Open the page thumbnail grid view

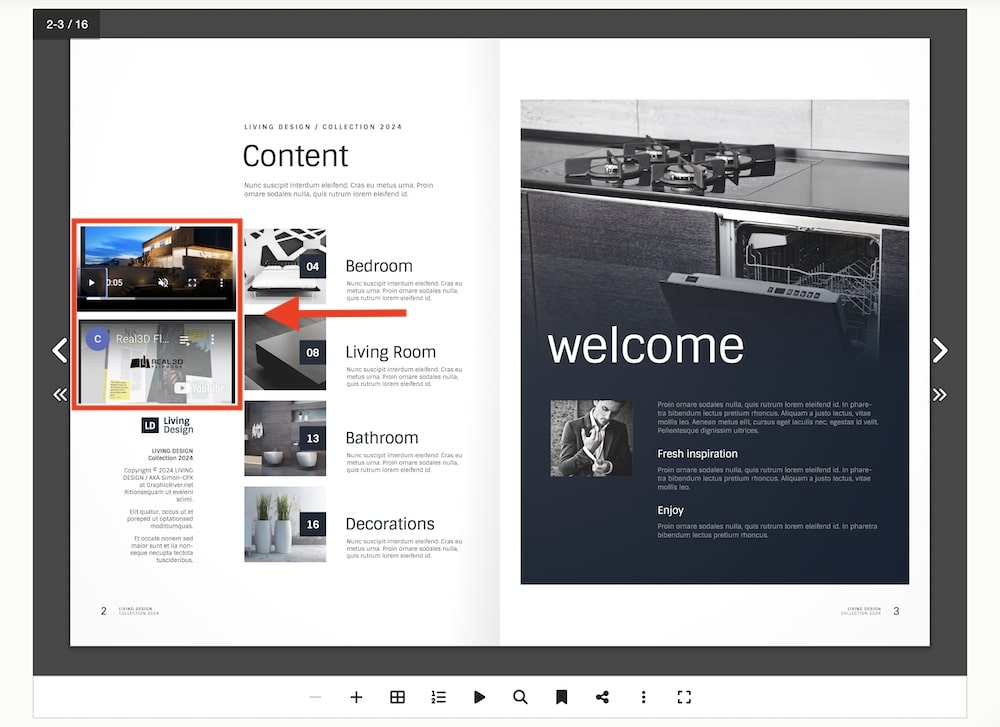397,697
